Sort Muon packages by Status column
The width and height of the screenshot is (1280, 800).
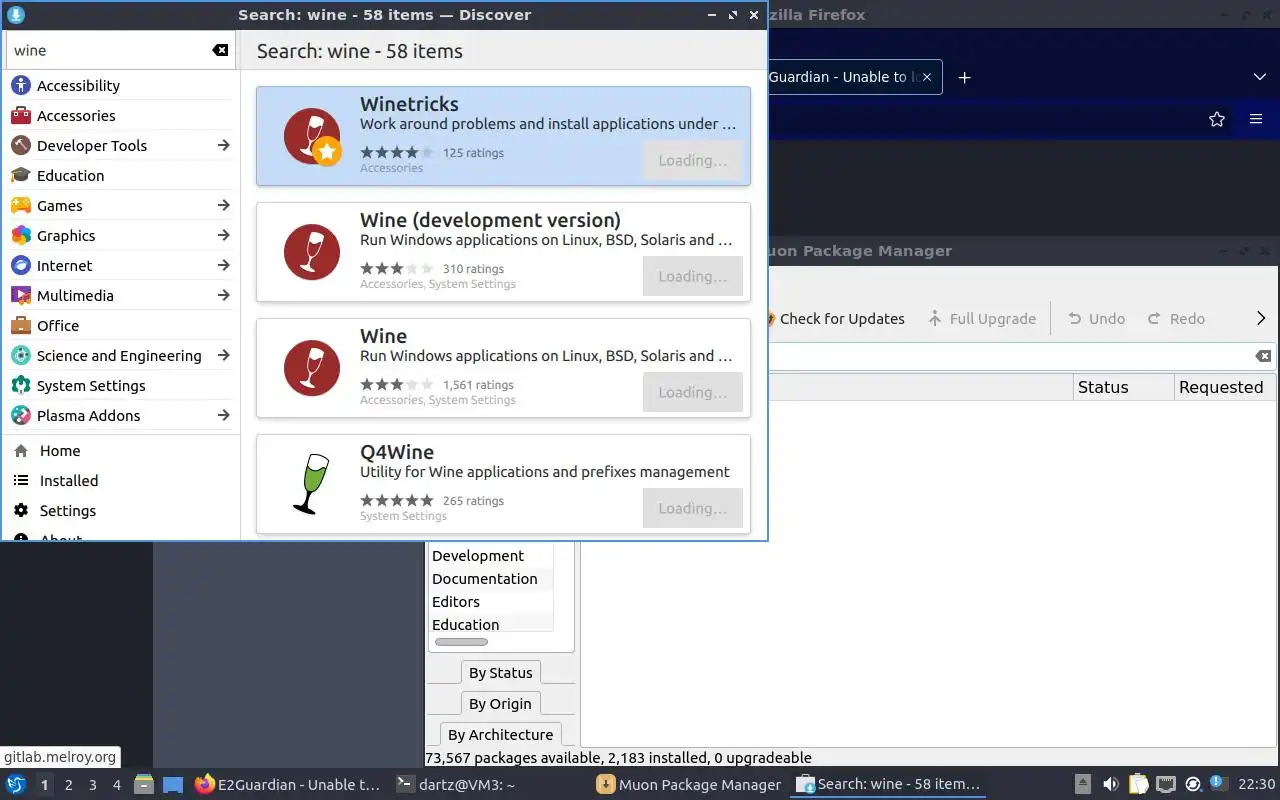(x=1123, y=387)
